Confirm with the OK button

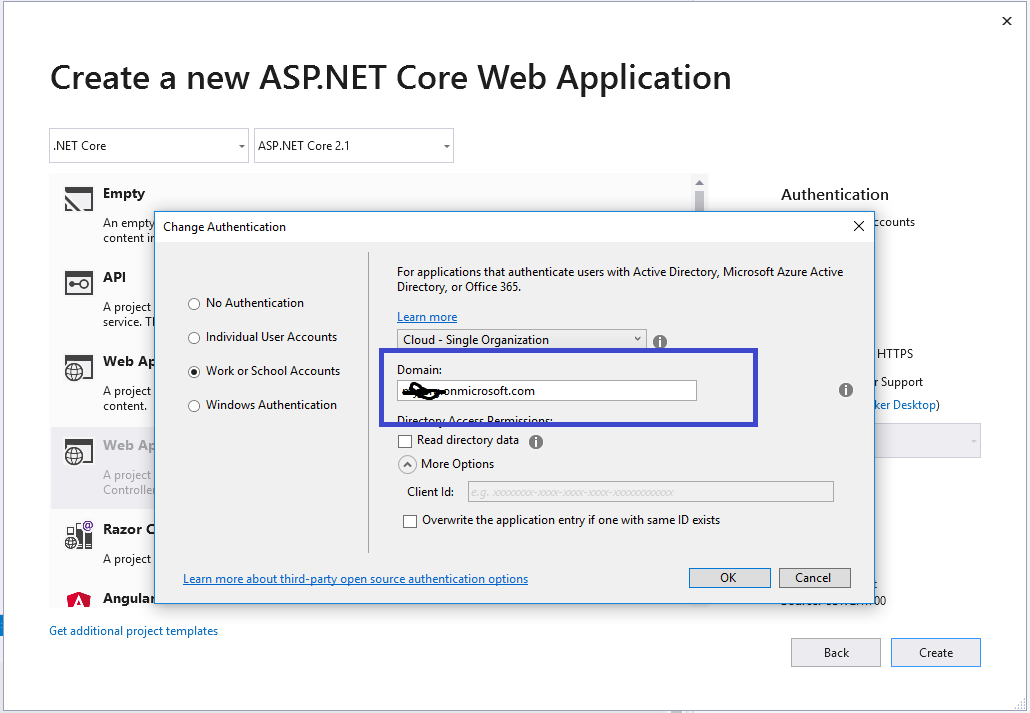pos(729,578)
